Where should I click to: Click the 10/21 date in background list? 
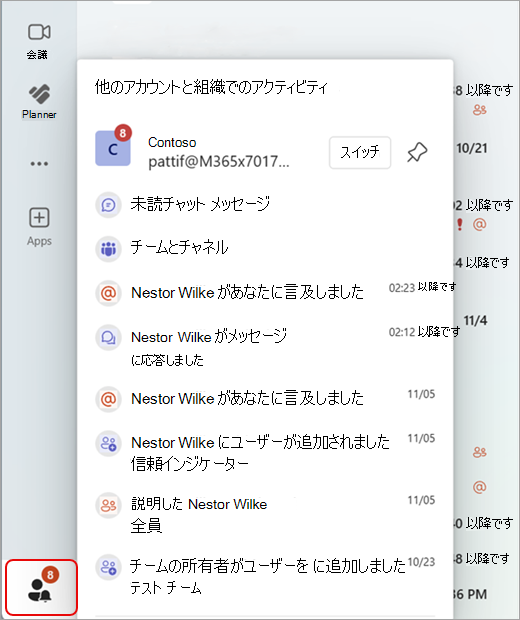pyautogui.click(x=471, y=148)
